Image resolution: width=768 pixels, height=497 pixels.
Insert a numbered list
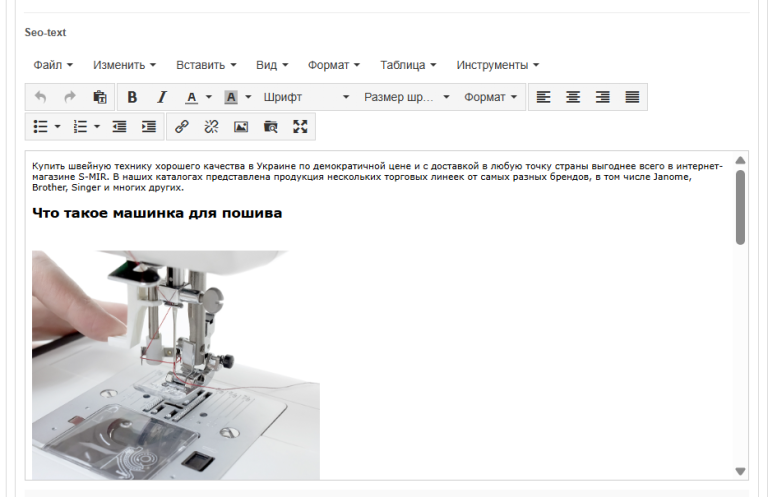[80, 127]
